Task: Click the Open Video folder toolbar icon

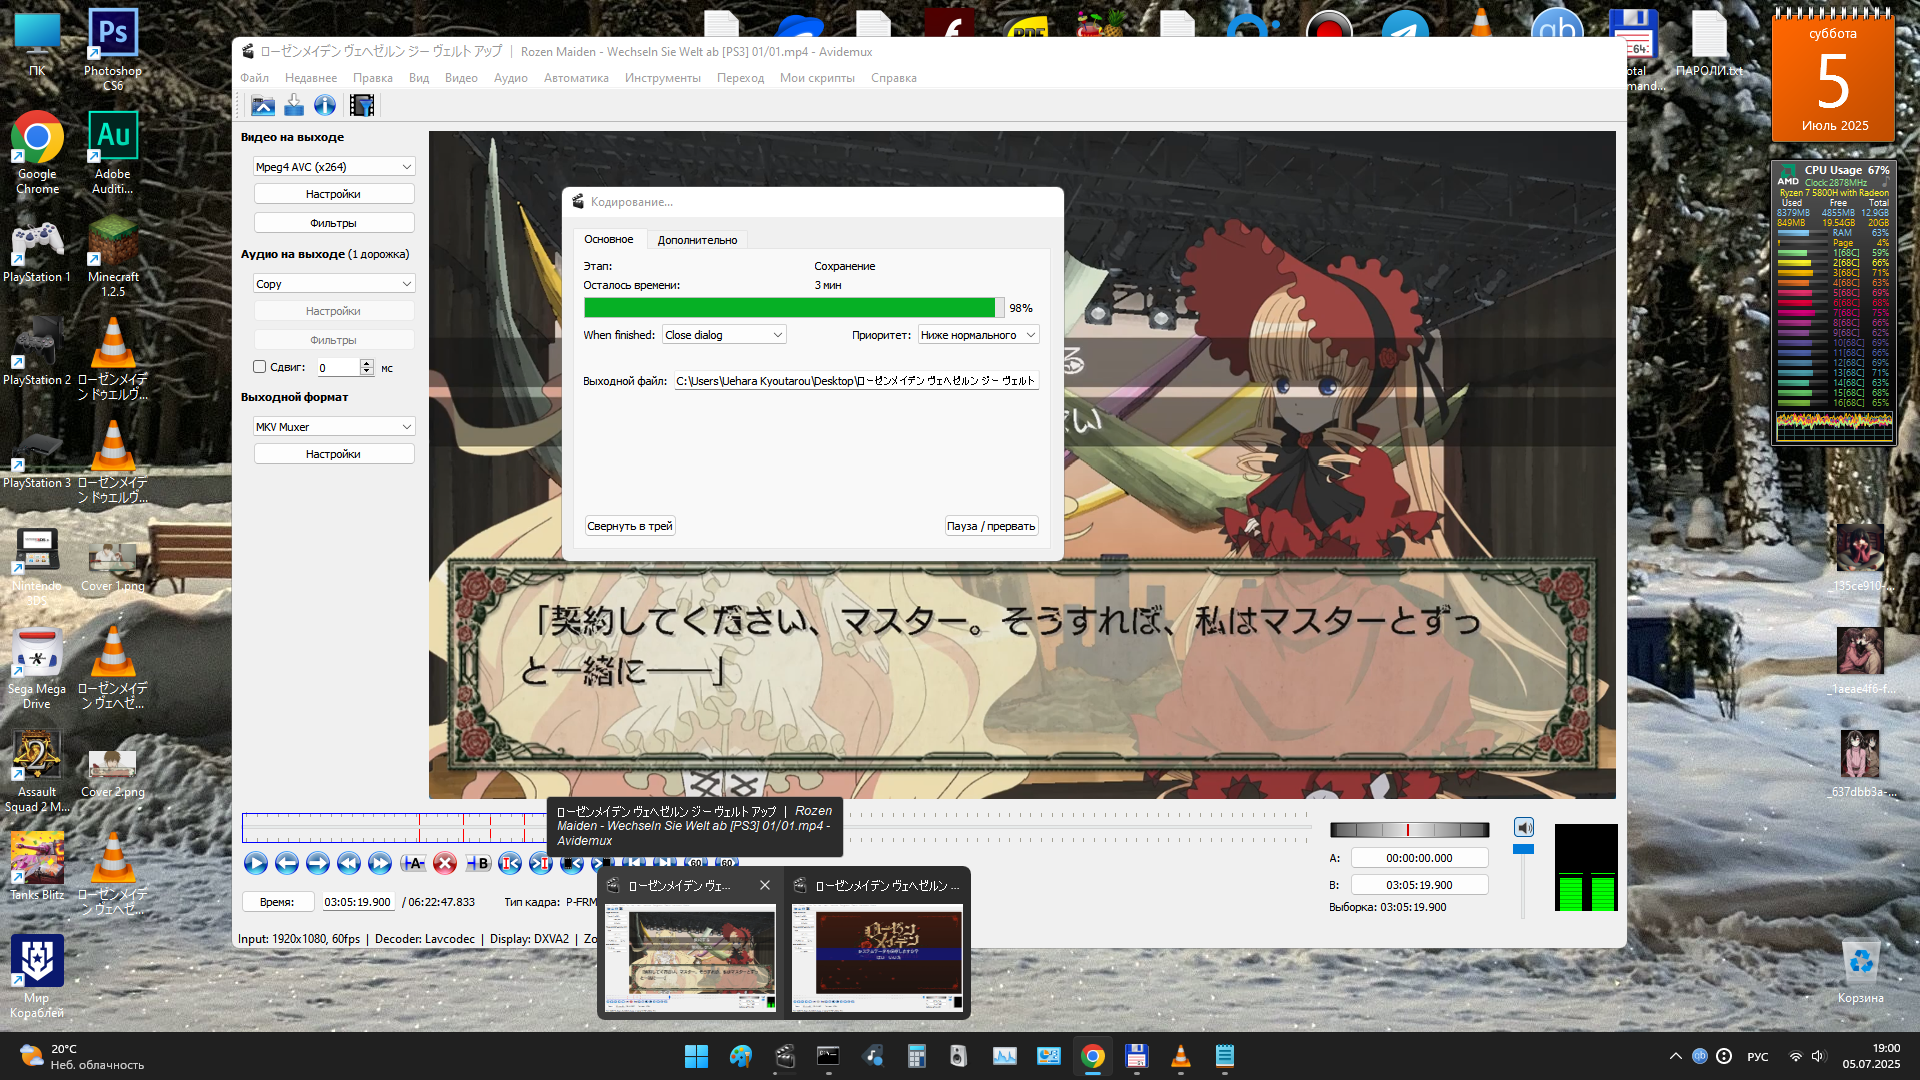Action: coord(262,105)
